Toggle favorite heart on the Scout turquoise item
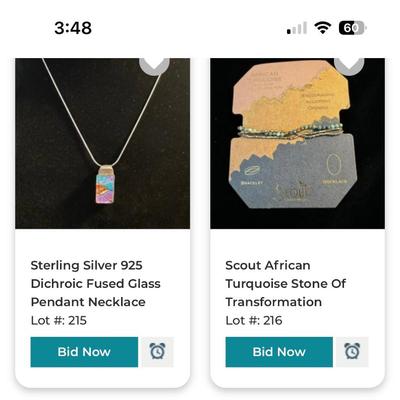This screenshot has width=400, height=400. [x=349, y=65]
